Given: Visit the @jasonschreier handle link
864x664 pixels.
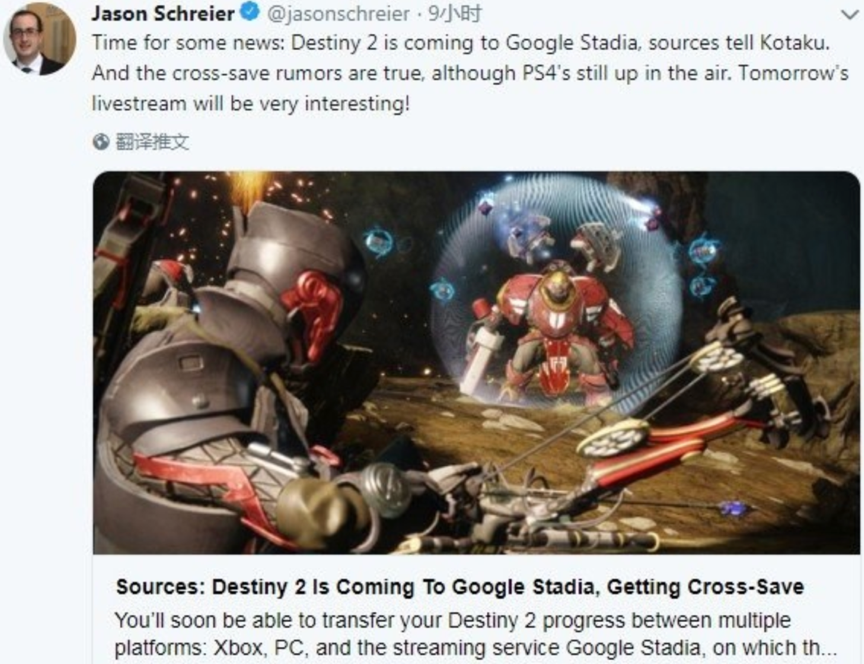Looking at the screenshot, I should [338, 13].
